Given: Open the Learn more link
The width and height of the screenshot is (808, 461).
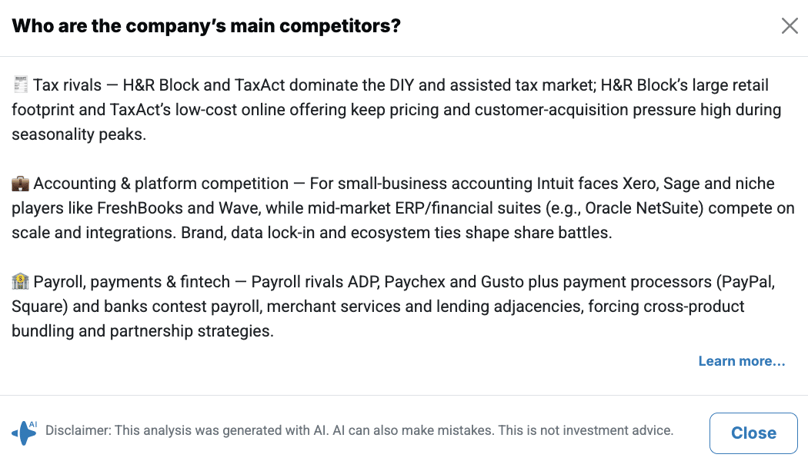Looking at the screenshot, I should pyautogui.click(x=741, y=361).
